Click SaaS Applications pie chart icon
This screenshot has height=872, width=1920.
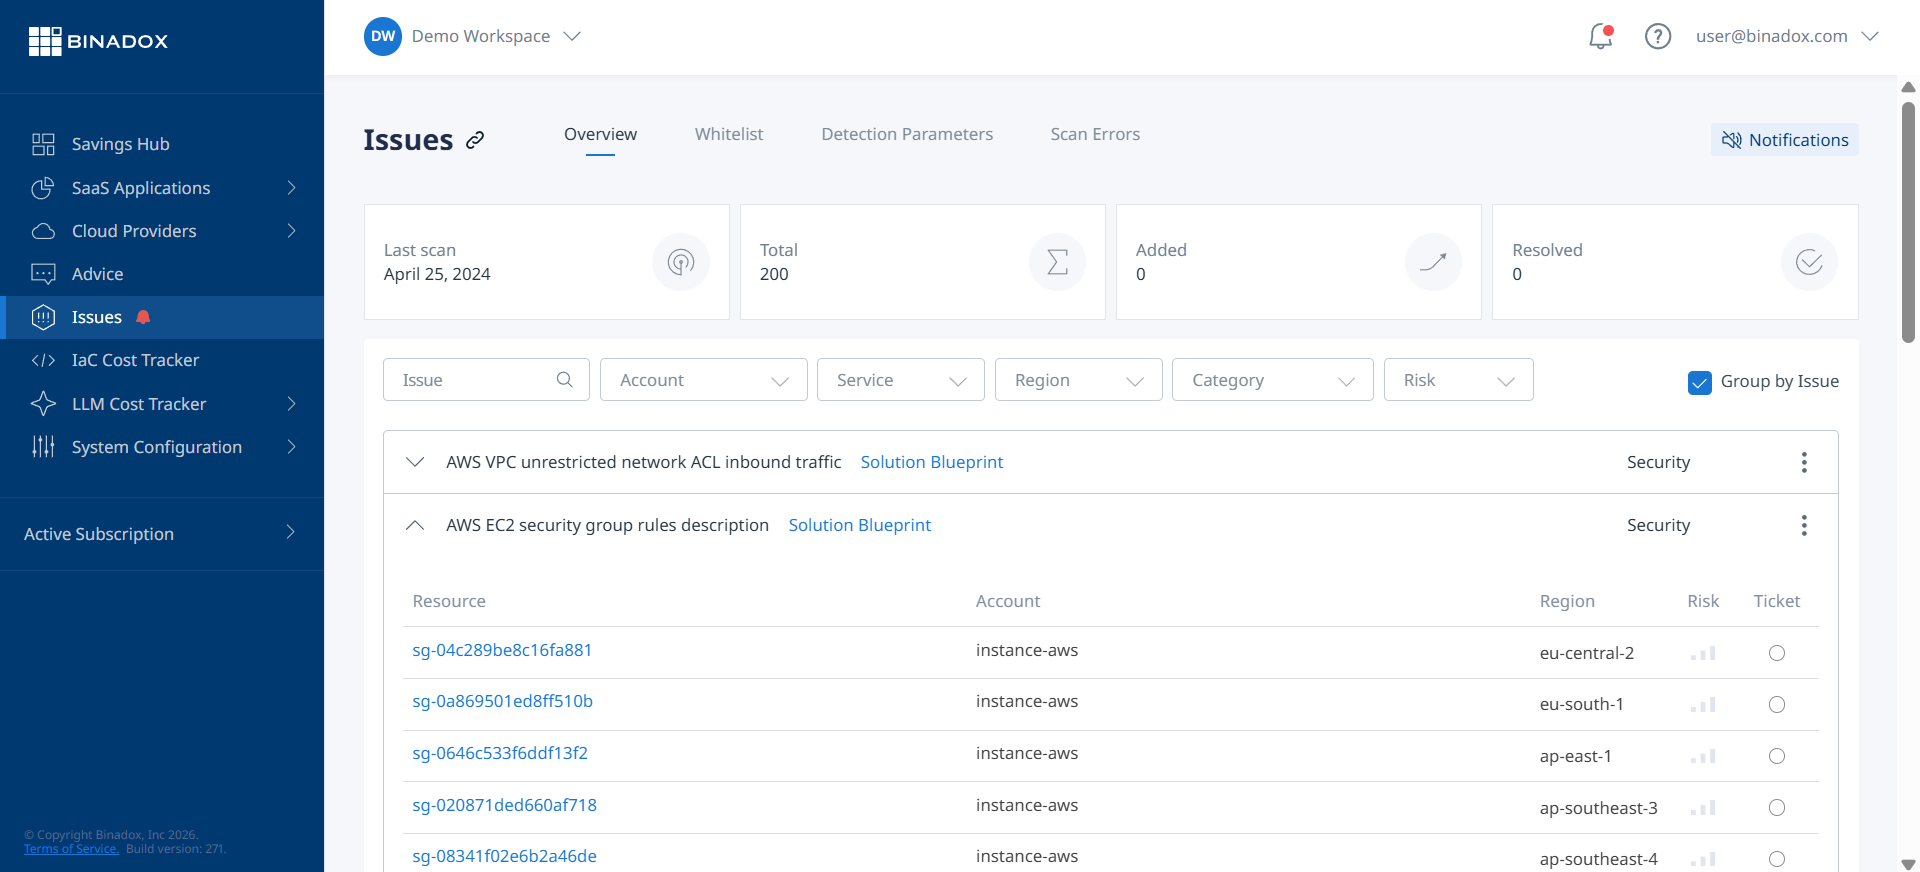43,188
